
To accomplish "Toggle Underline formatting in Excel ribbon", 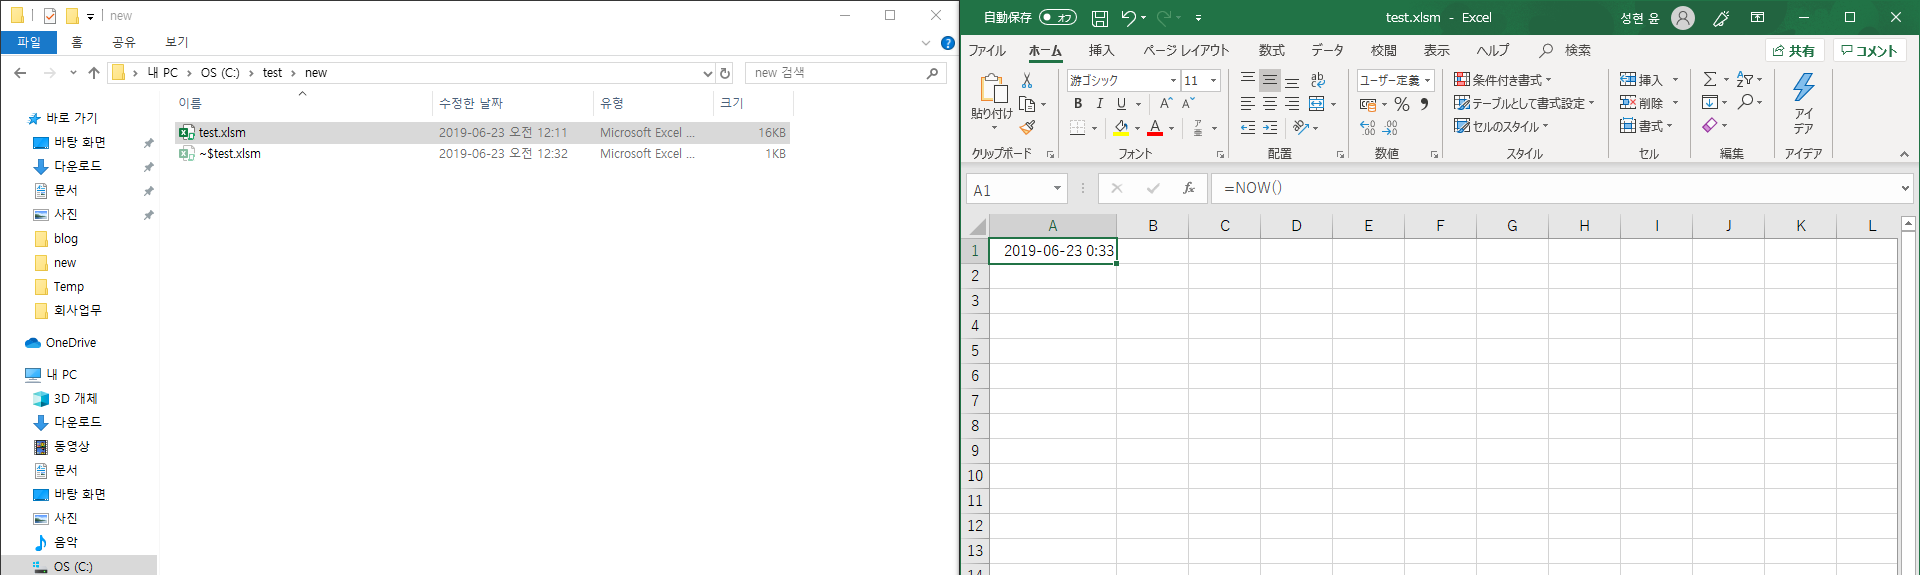I will (1121, 104).
